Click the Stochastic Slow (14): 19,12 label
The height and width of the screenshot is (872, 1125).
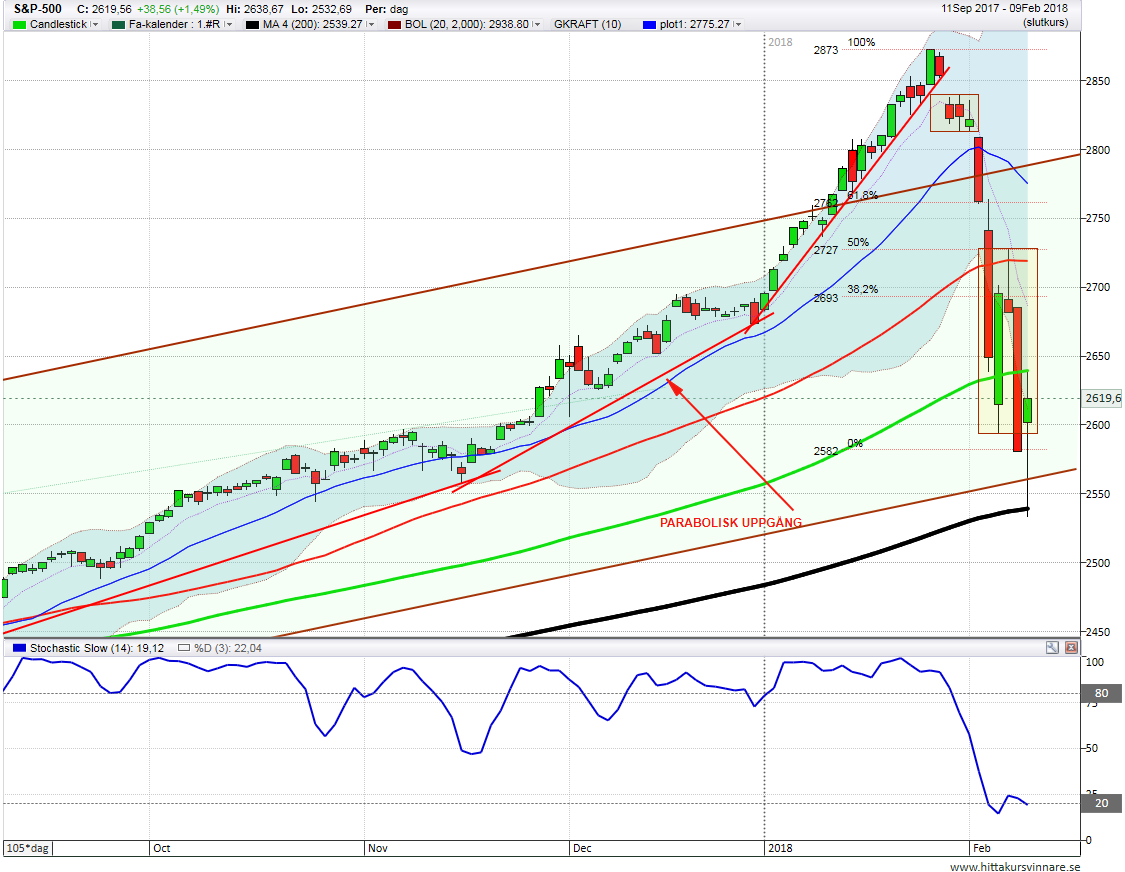pos(97,648)
